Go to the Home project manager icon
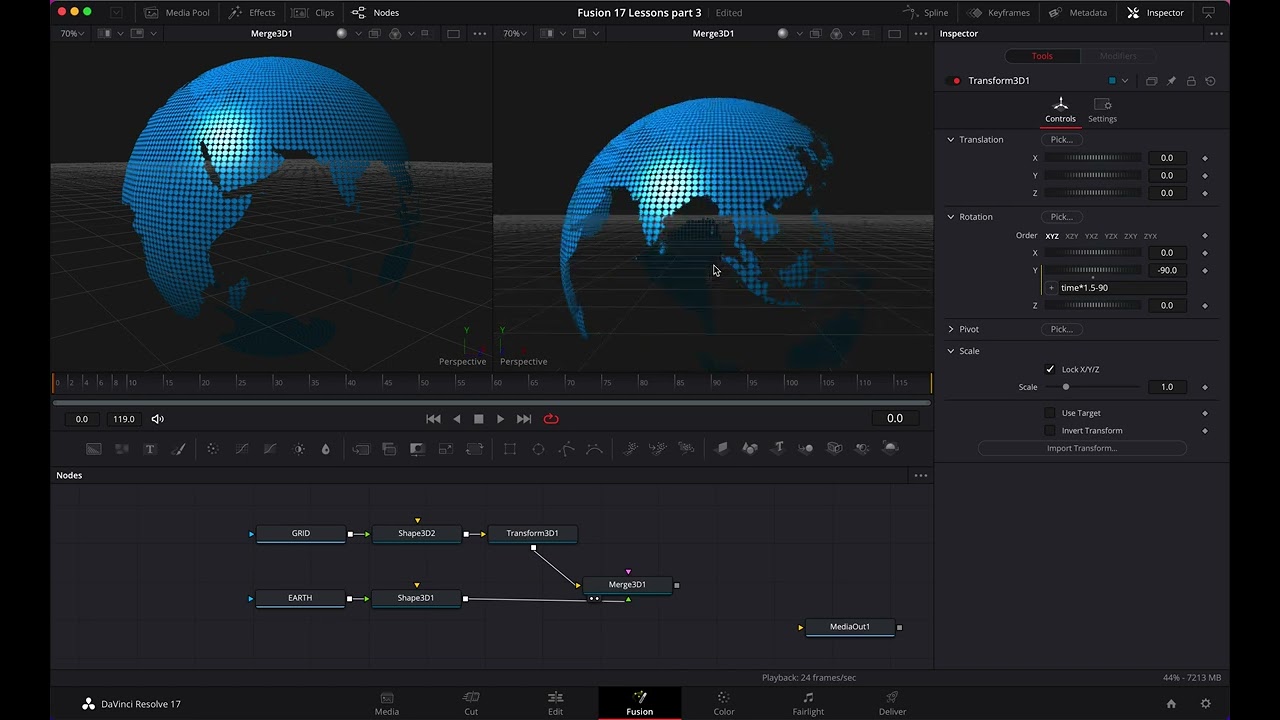Screen dimensions: 1280x720 (1171, 704)
